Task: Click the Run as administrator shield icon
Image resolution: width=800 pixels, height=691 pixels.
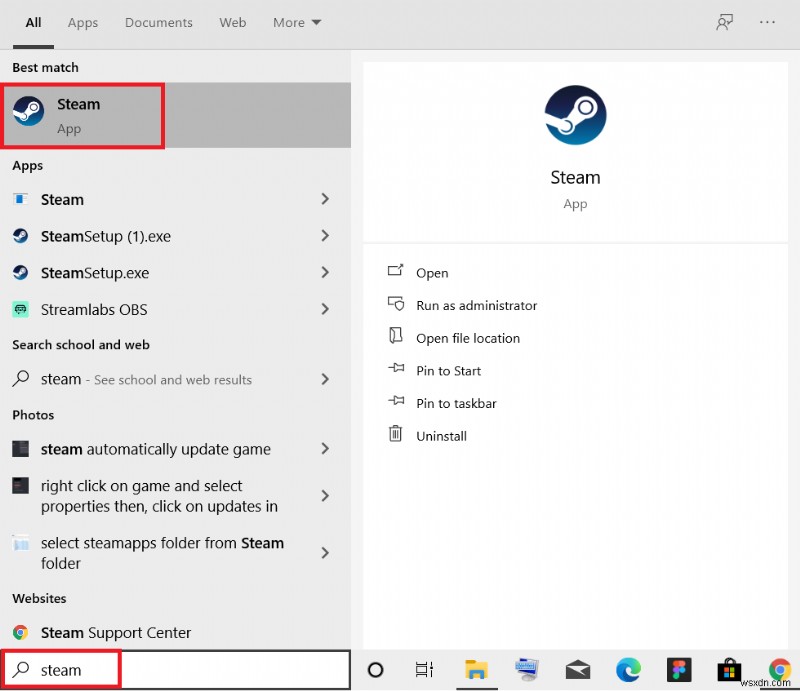Action: tap(396, 304)
